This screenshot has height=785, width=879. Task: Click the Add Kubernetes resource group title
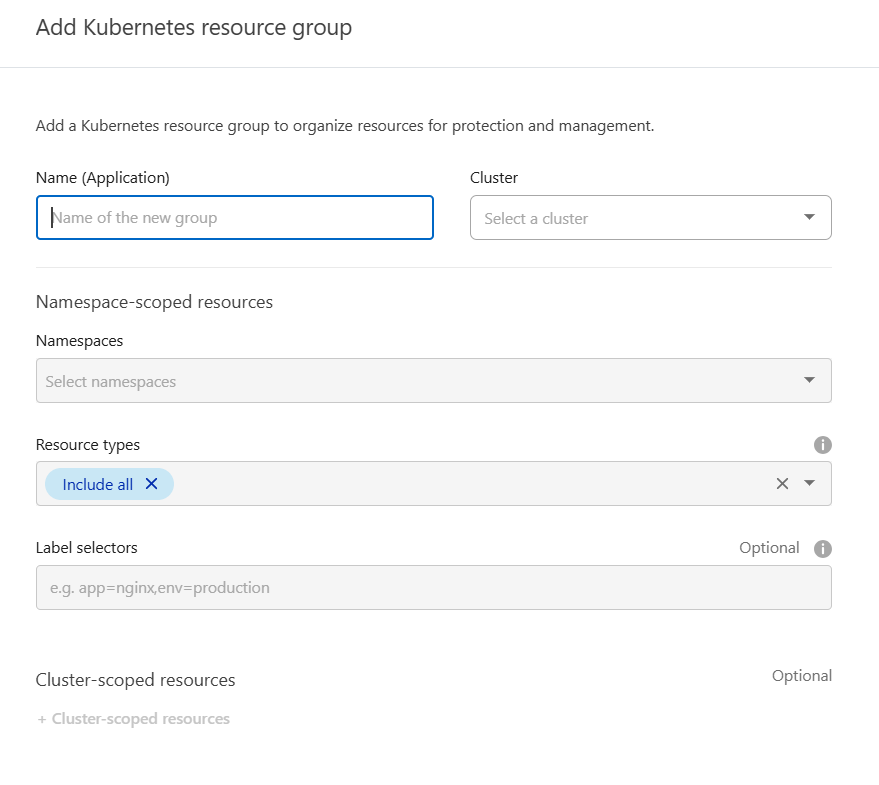[x=194, y=28]
